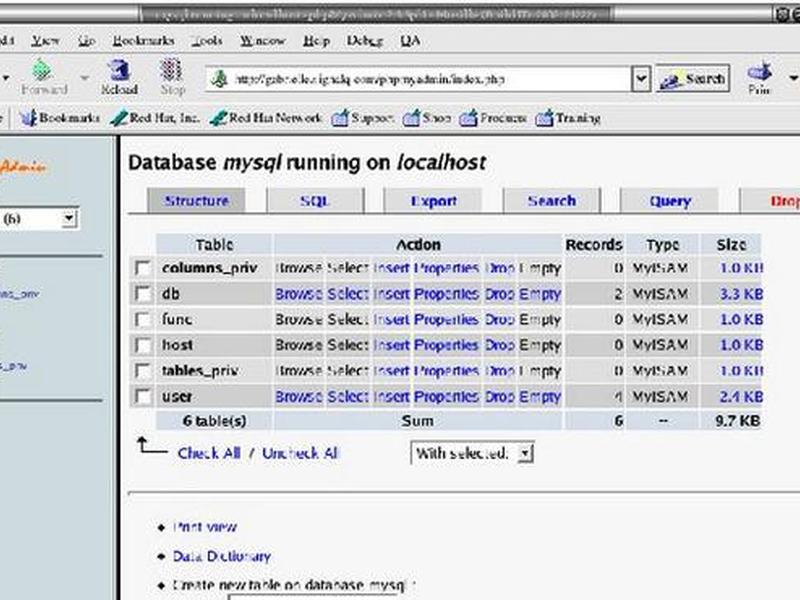Open the Support bookmark

click(363, 118)
